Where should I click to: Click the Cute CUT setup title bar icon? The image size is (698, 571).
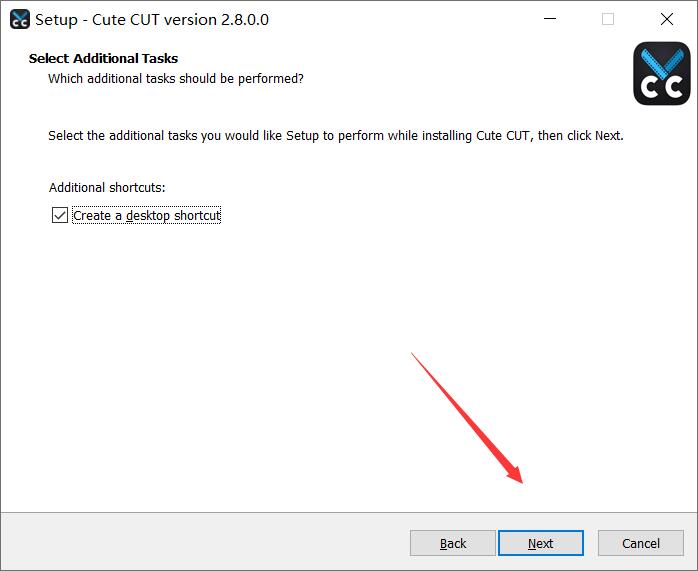(x=18, y=19)
